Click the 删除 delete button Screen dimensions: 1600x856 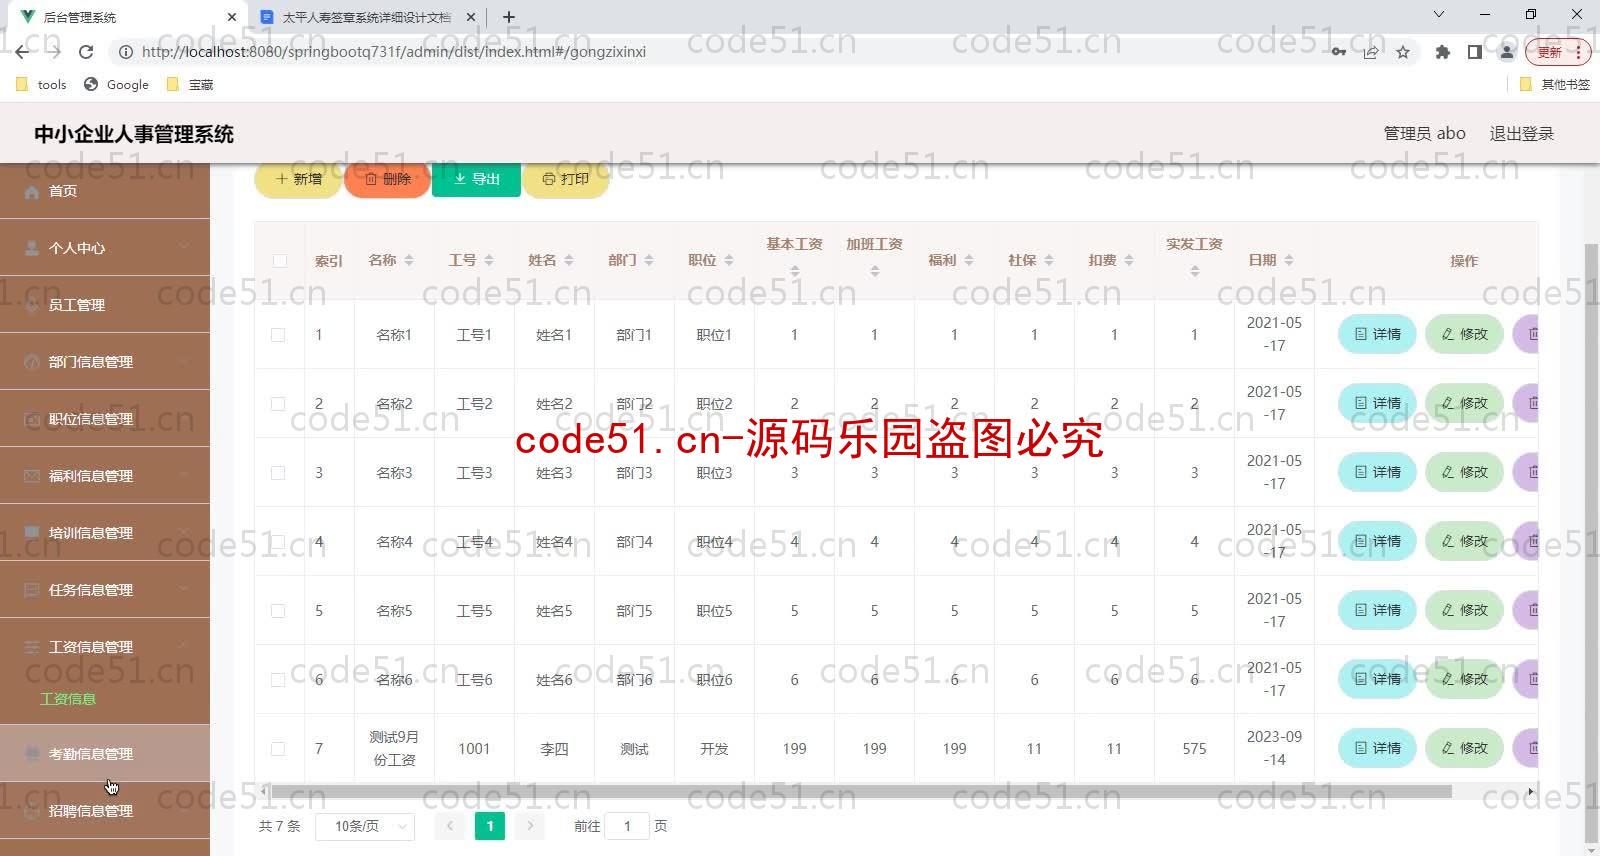click(x=387, y=179)
